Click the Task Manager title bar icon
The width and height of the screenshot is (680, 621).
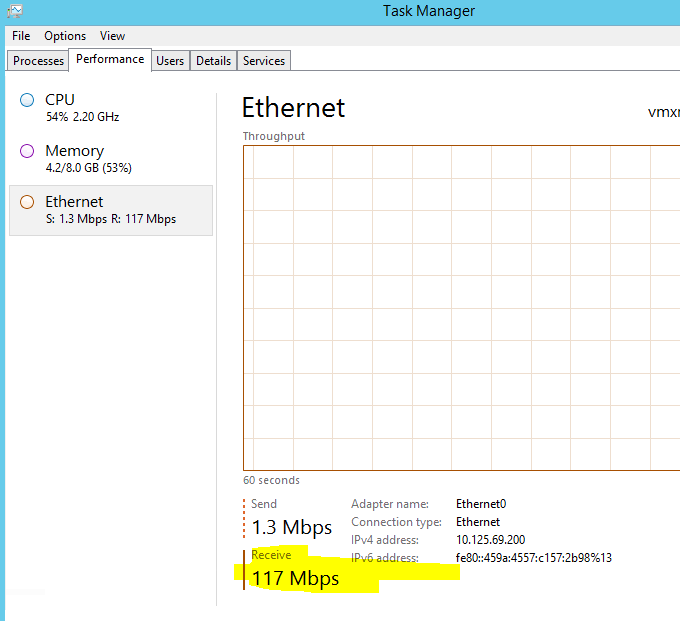point(15,11)
